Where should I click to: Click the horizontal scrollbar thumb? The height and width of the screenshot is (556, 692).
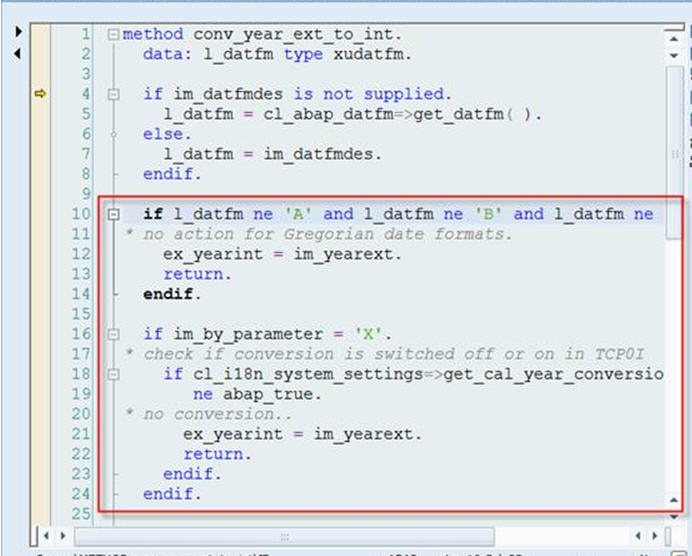pos(284,537)
